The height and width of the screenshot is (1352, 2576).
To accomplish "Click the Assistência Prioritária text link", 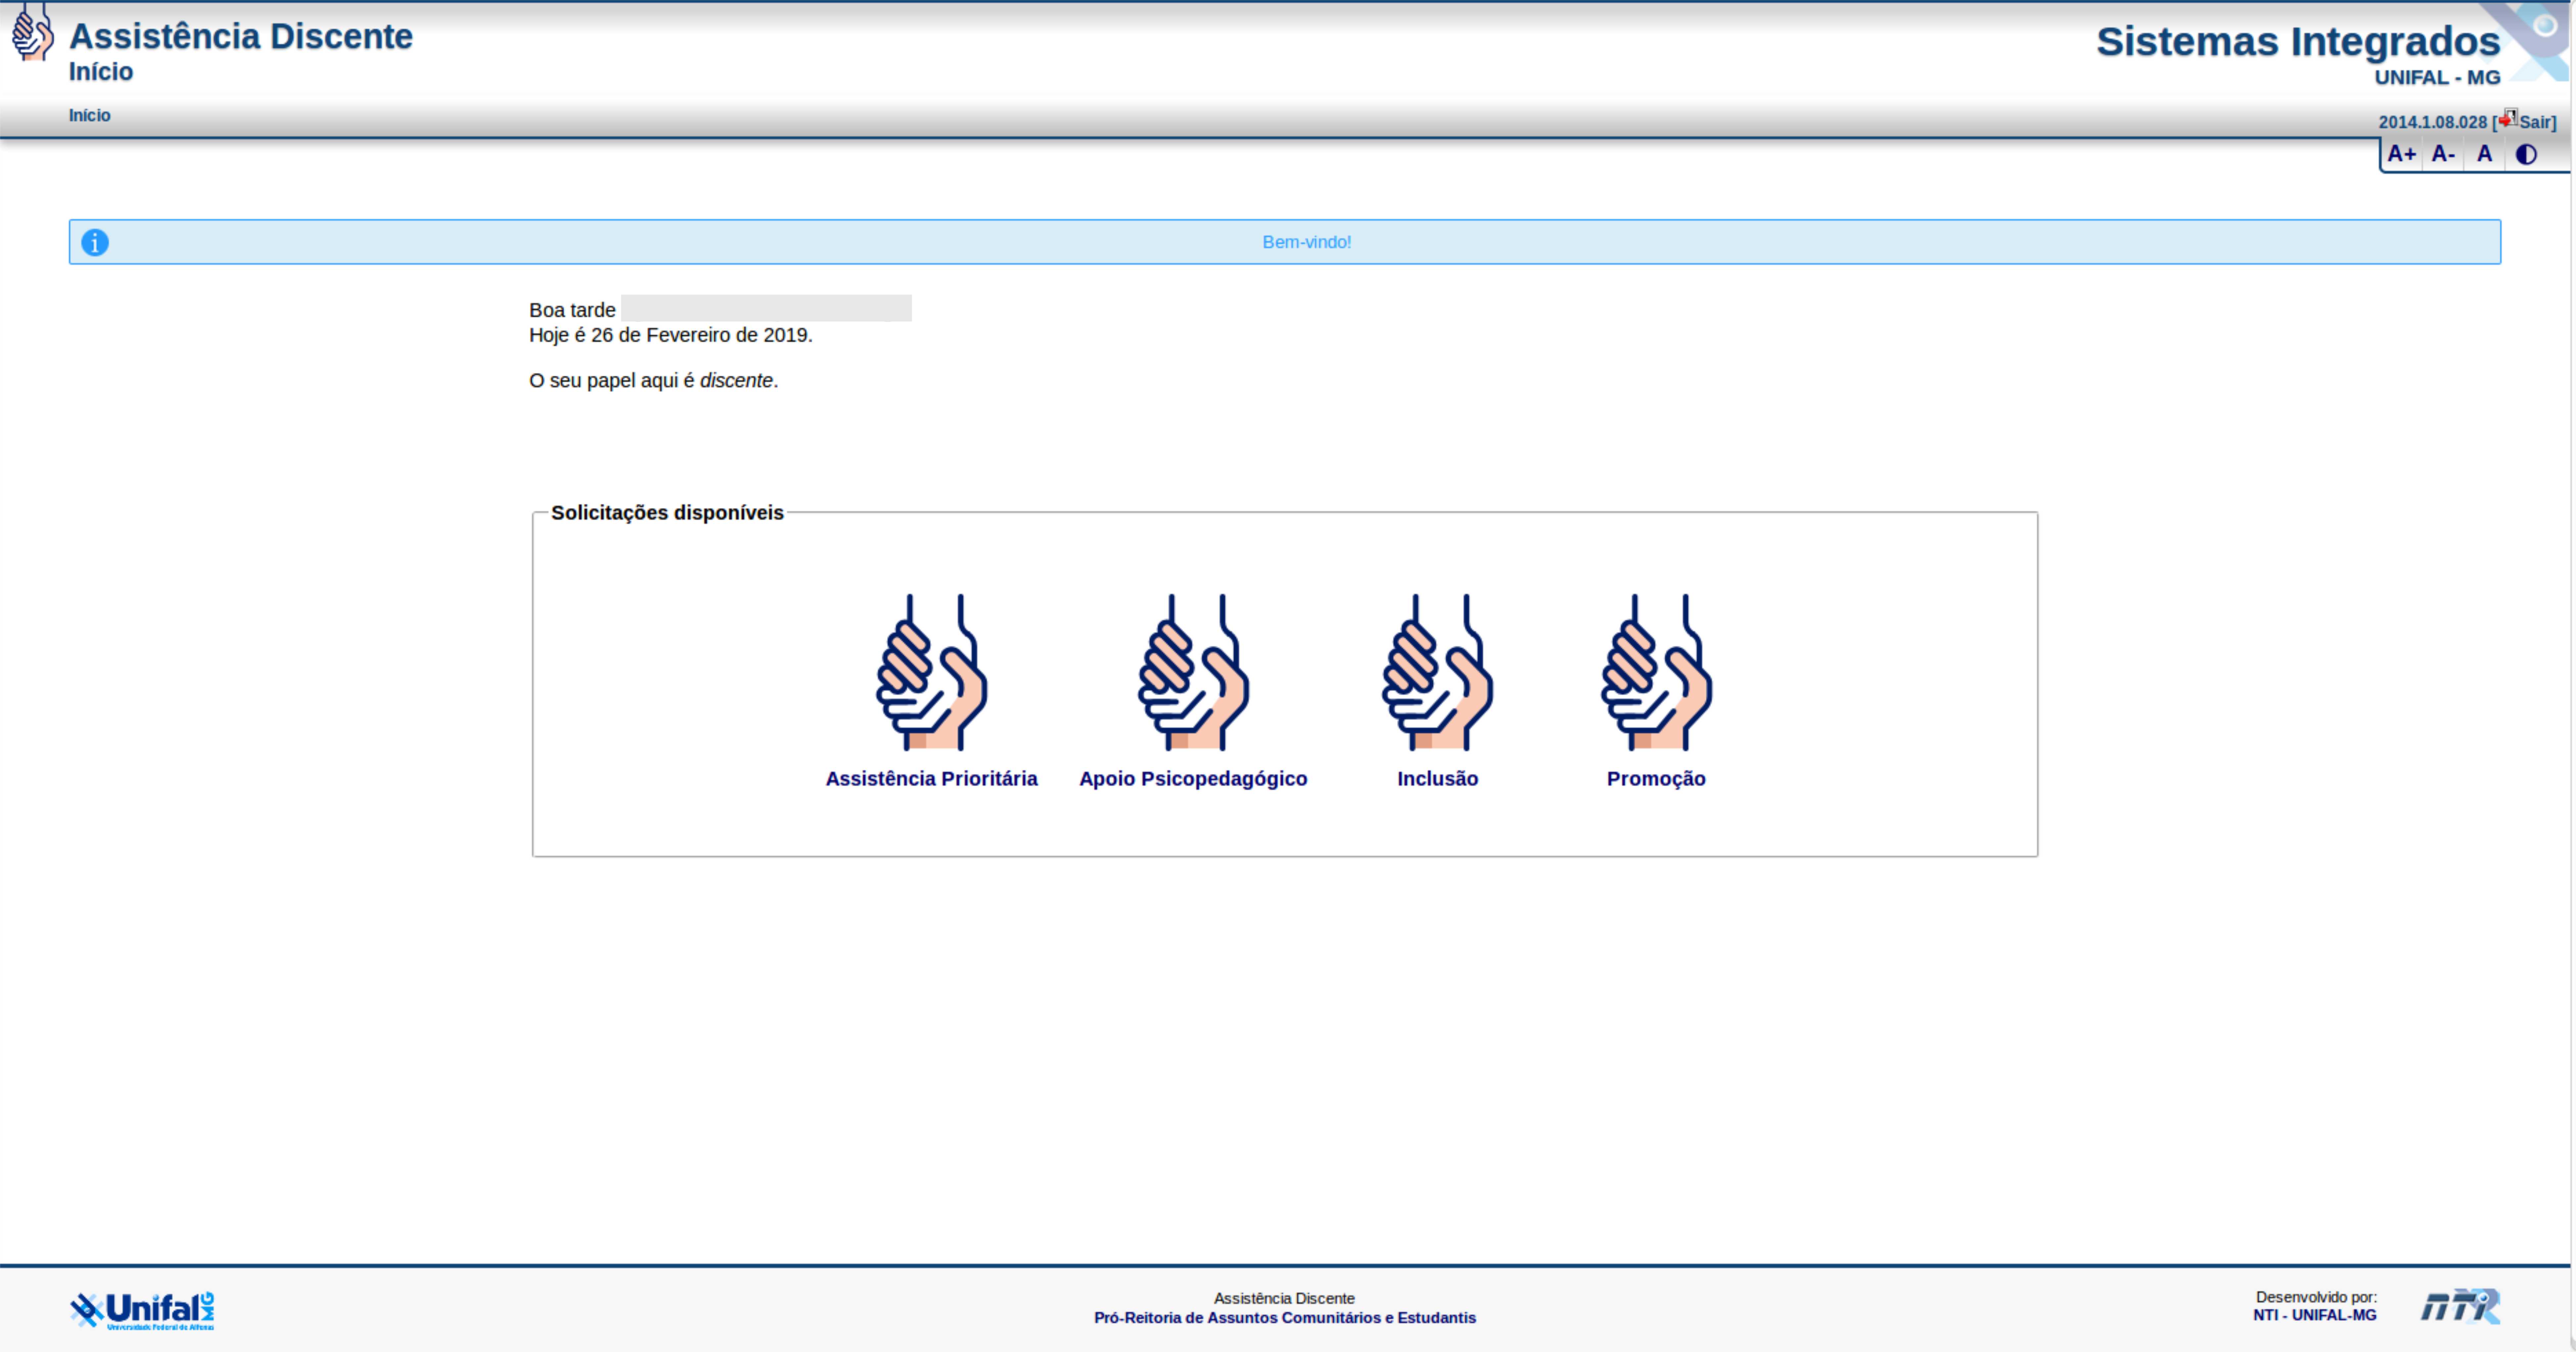I will pos(931,779).
